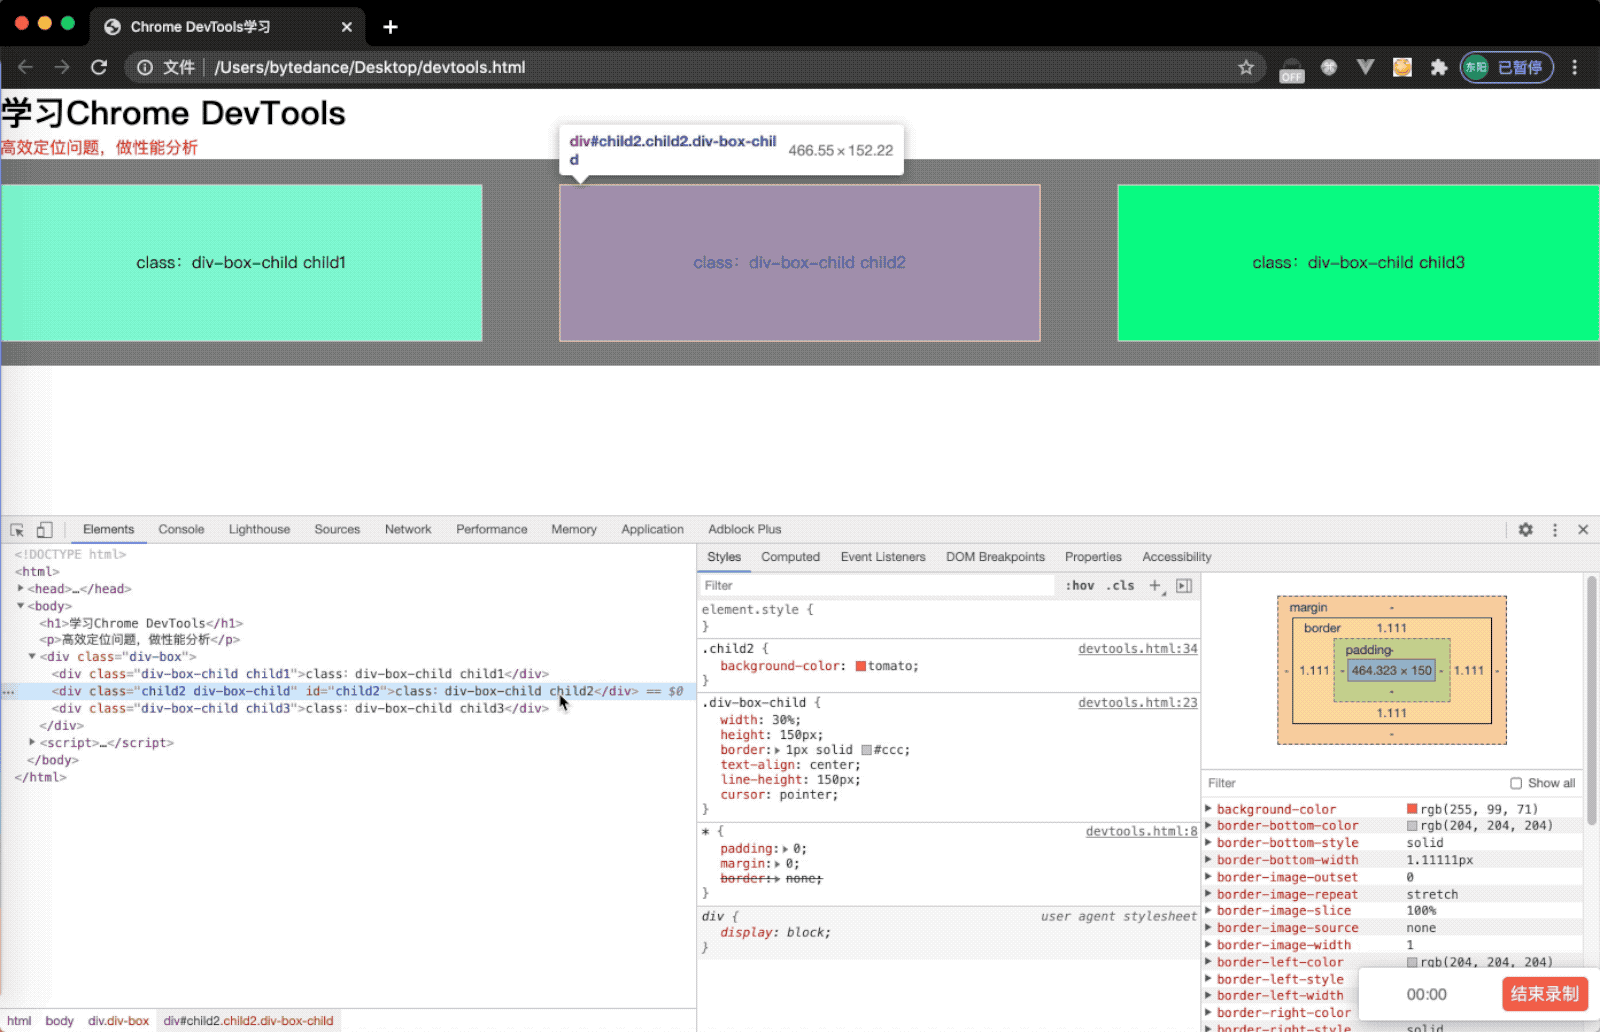View site information icon in address bar
This screenshot has height=1032, width=1600.
(145, 67)
